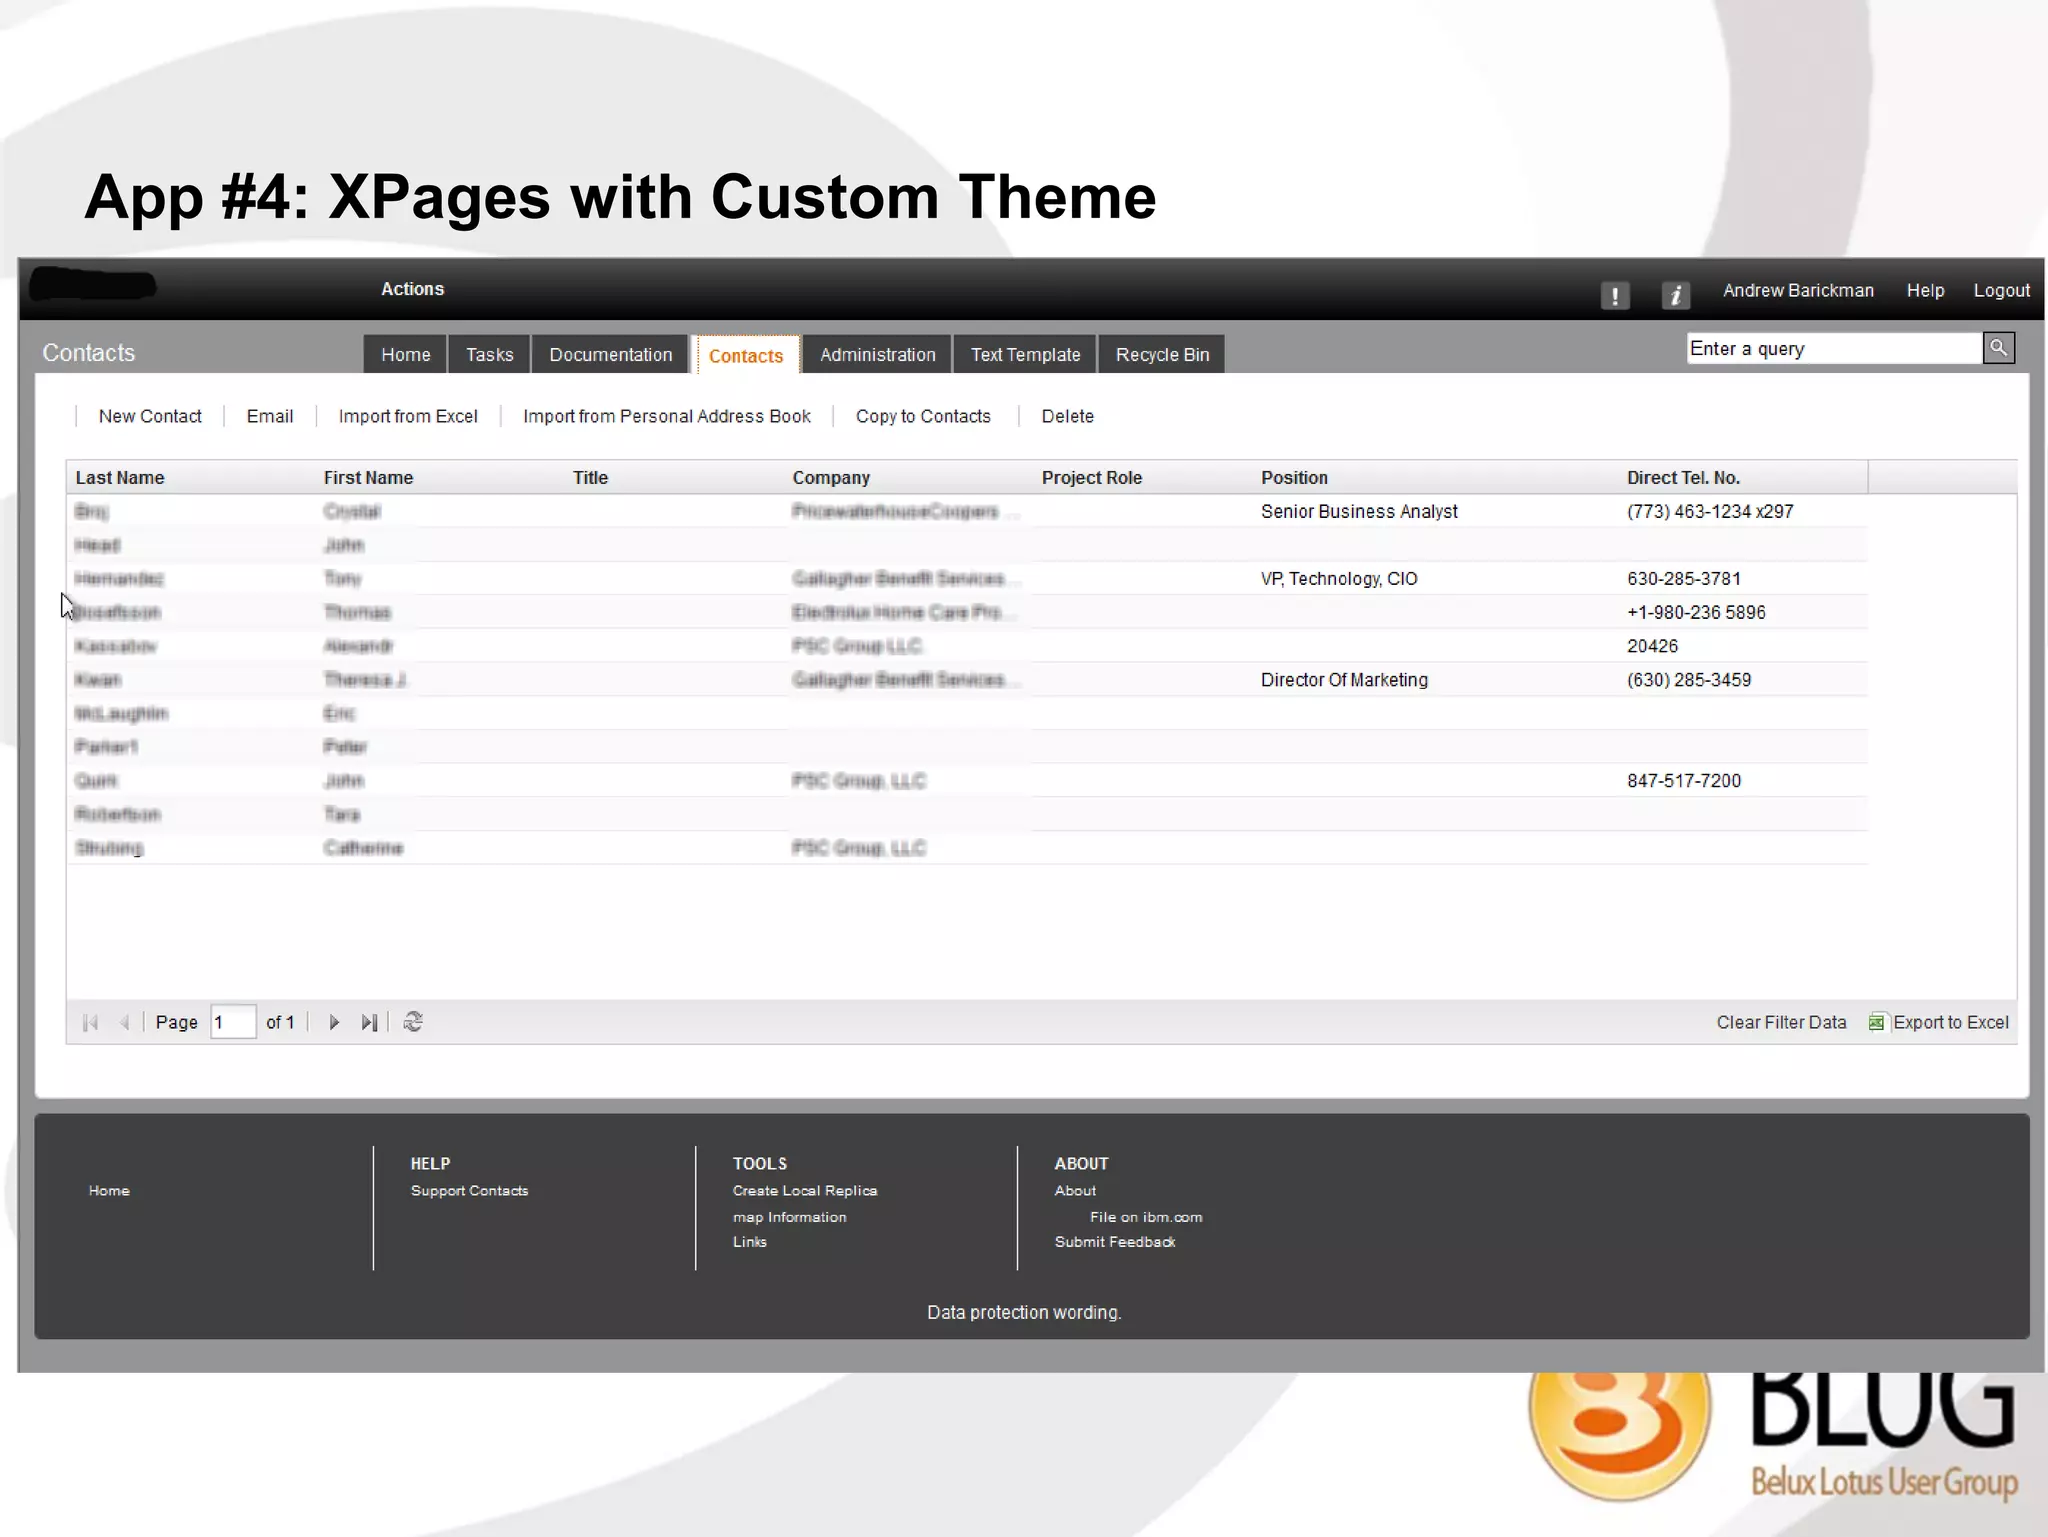This screenshot has width=2048, height=1537.
Task: Click the search magnifier button
Action: [1998, 348]
